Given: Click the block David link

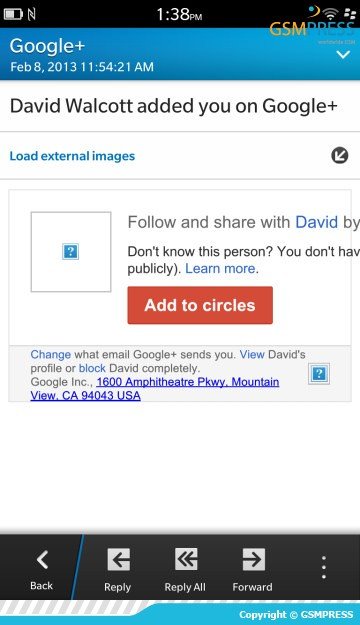Looking at the screenshot, I should coord(92,368).
